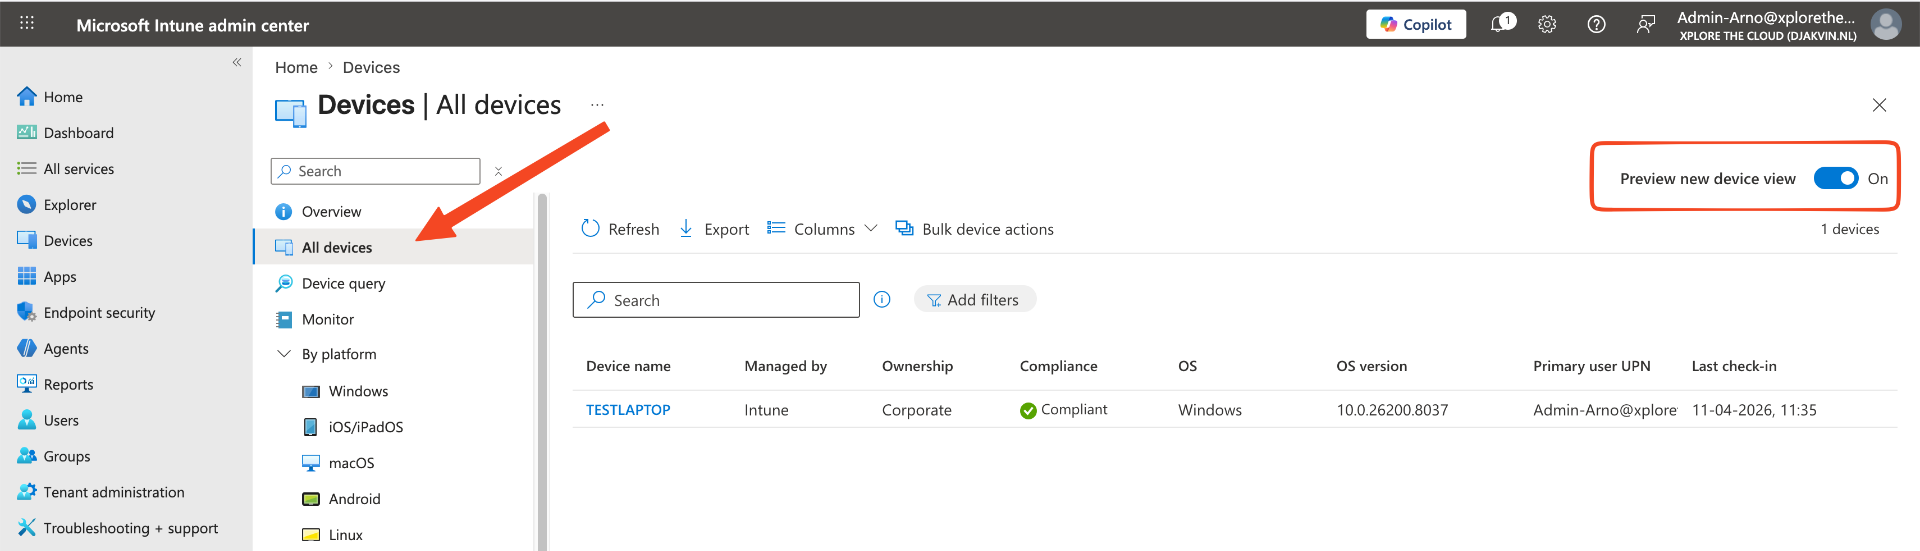Sort by Managed by column header
The height and width of the screenshot is (551, 1920).
tap(785, 366)
